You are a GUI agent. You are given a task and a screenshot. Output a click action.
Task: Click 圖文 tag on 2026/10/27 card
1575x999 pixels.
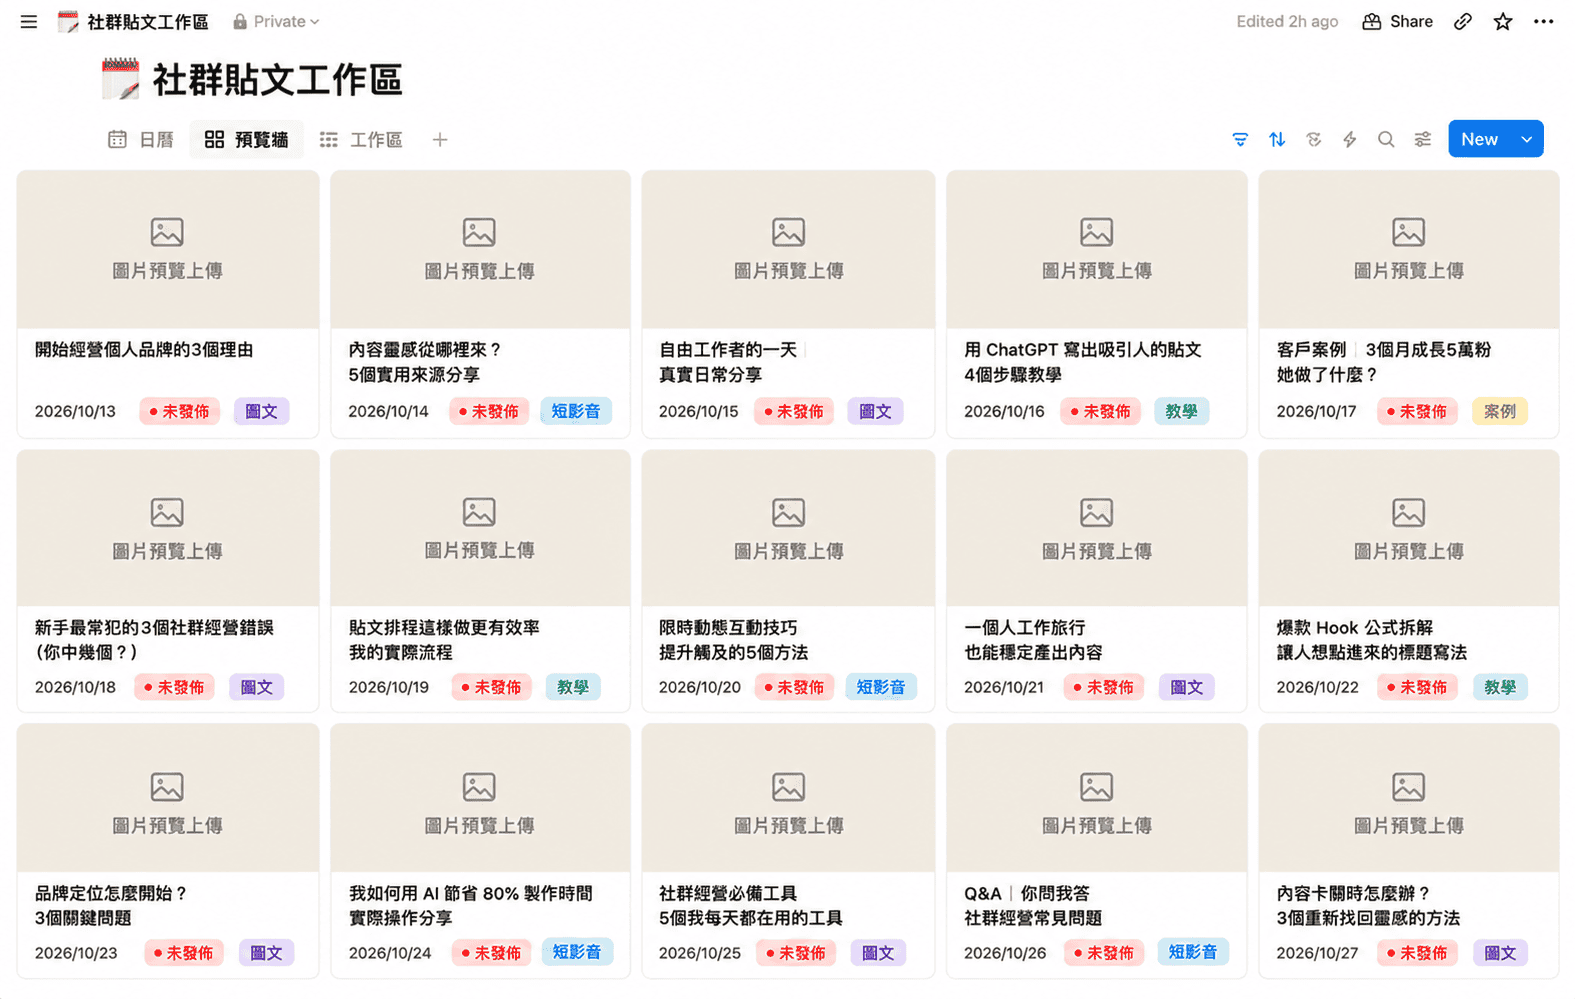click(1500, 953)
